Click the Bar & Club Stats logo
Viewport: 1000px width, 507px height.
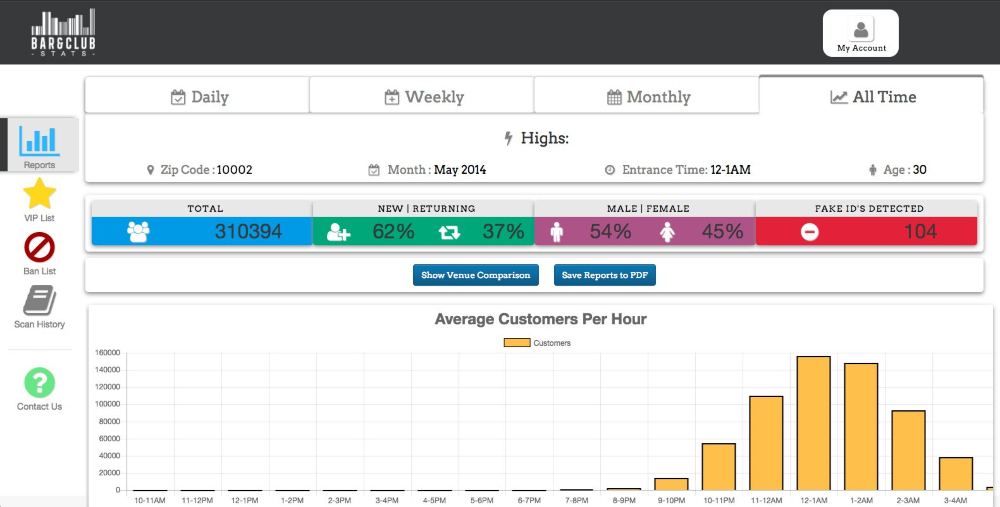[x=63, y=32]
